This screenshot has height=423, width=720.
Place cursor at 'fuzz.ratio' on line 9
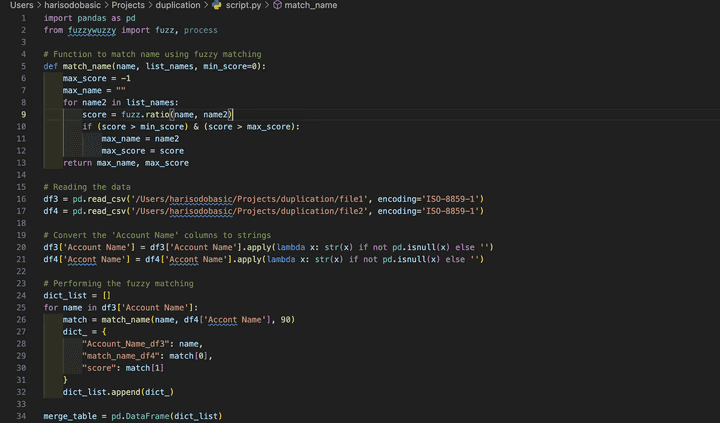145,114
